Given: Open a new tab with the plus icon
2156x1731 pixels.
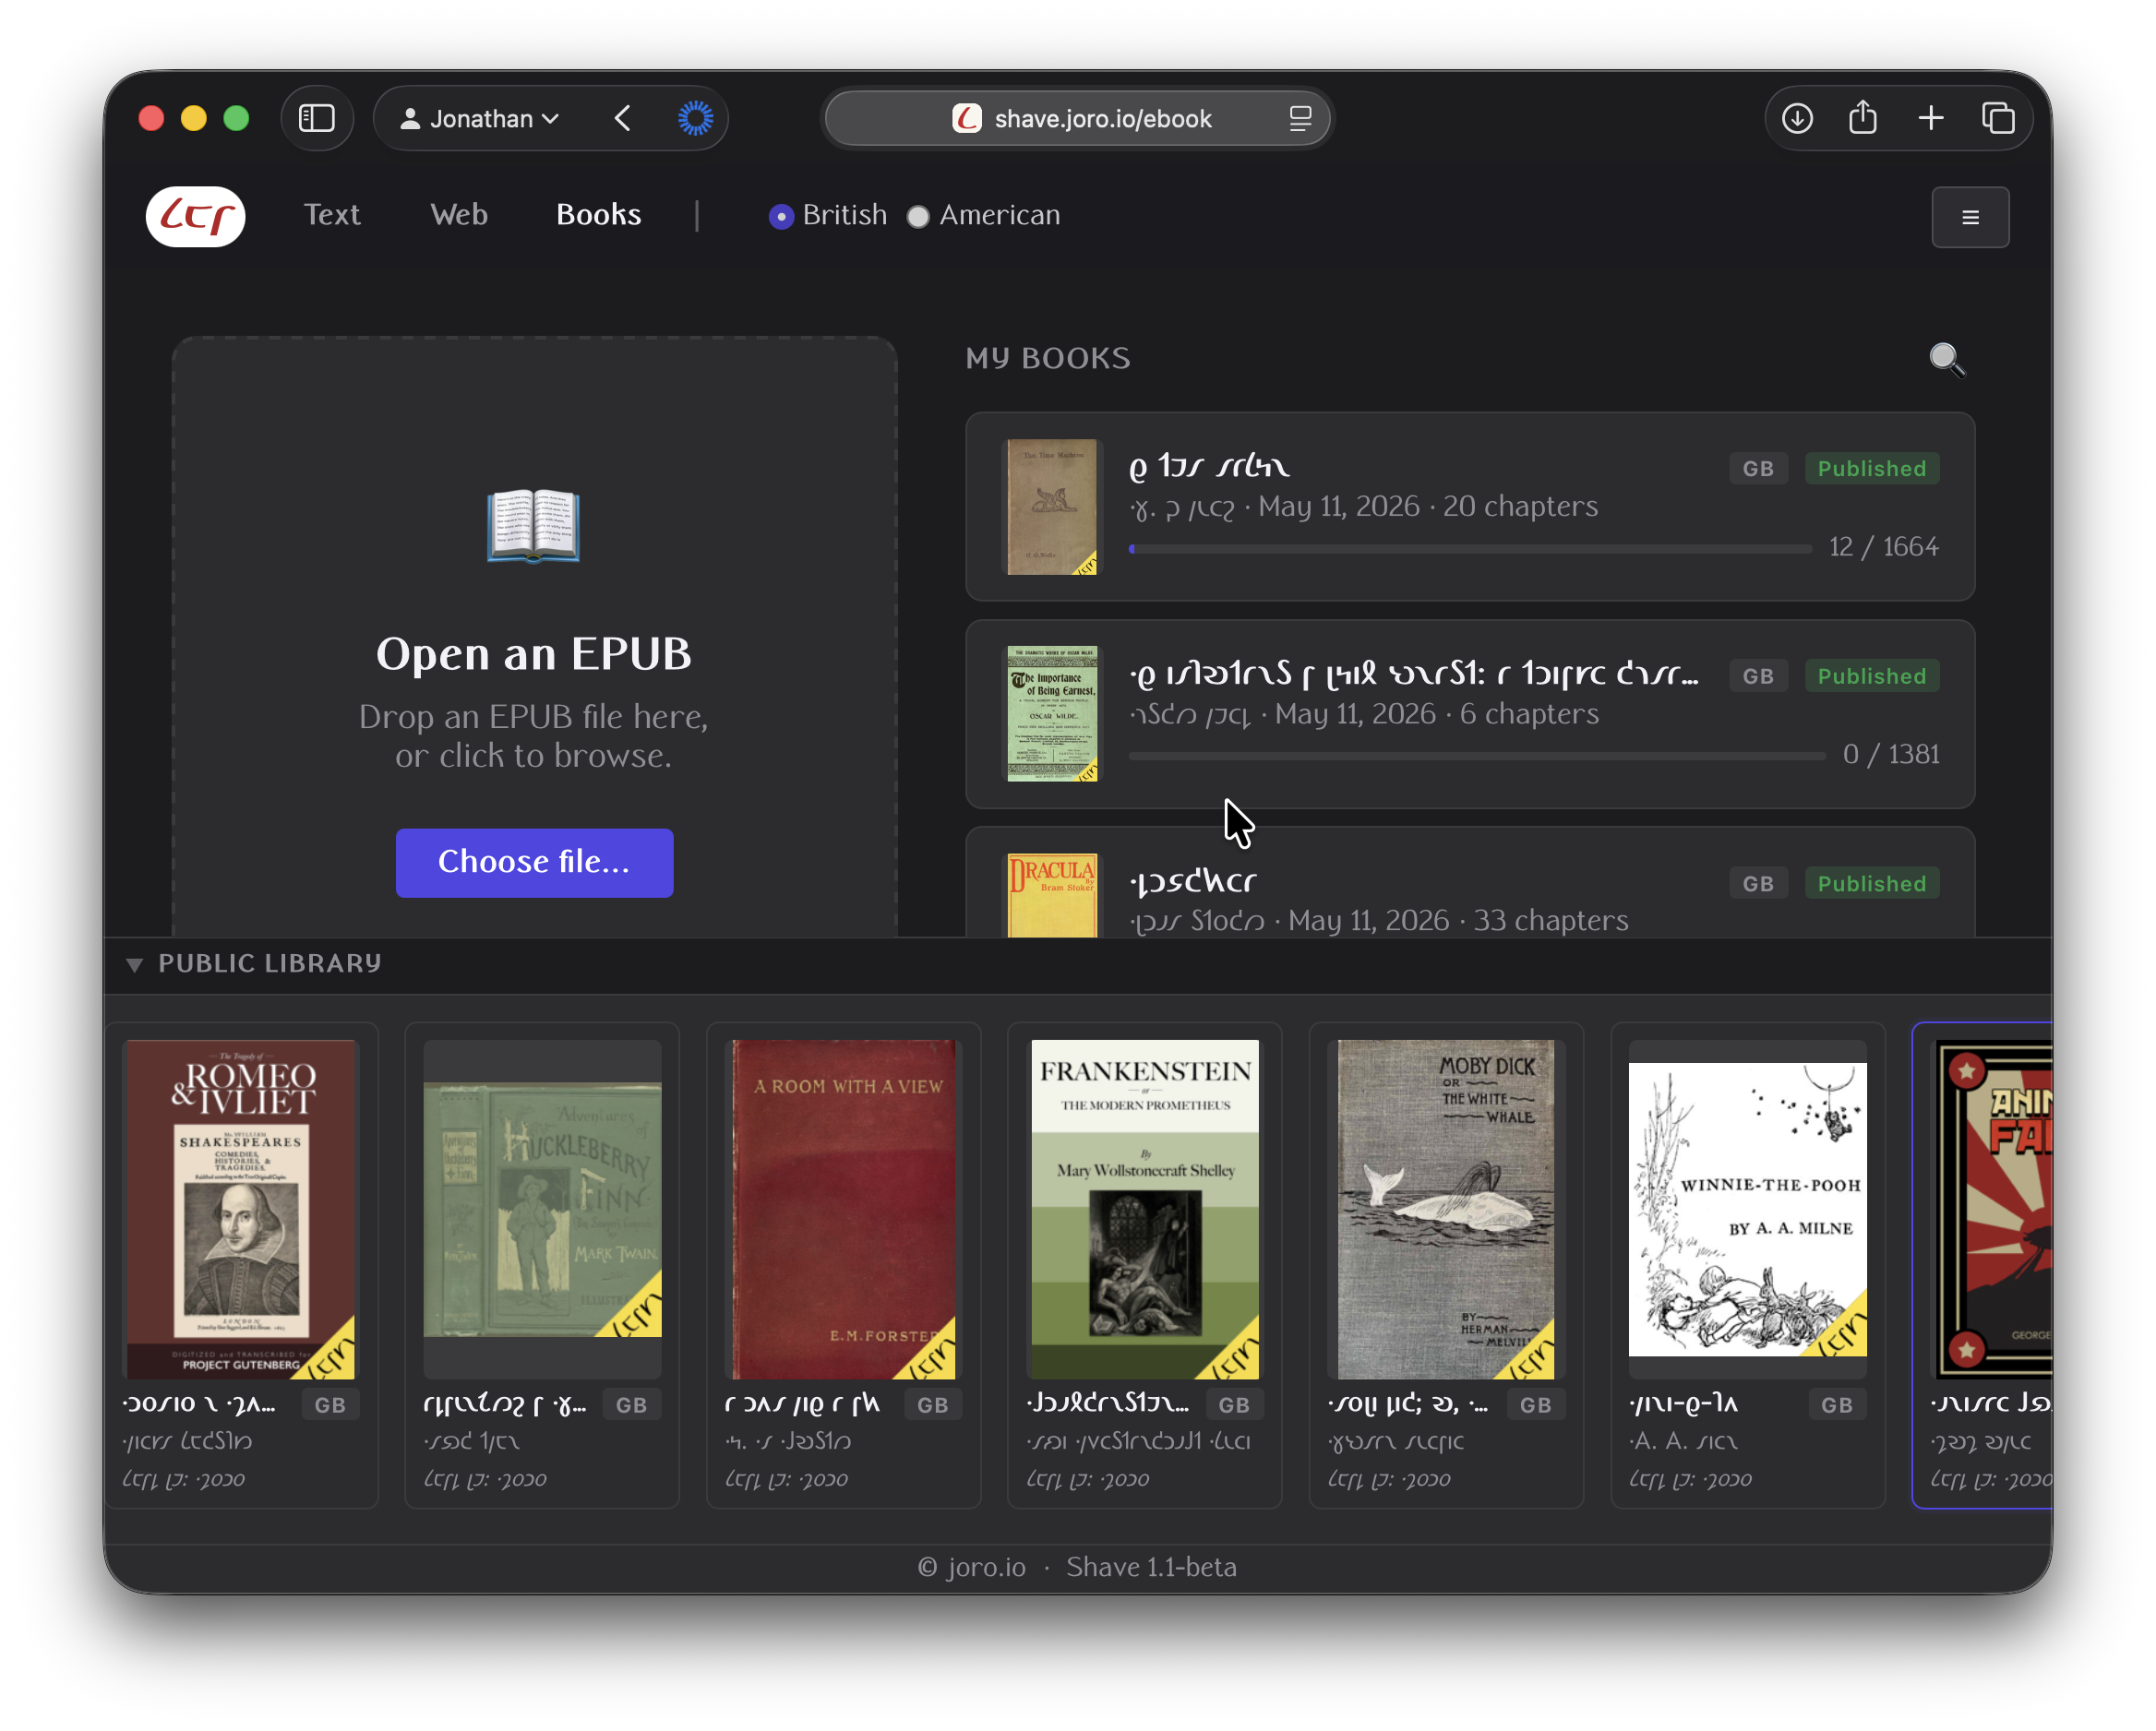Looking at the screenshot, I should pos(1931,119).
